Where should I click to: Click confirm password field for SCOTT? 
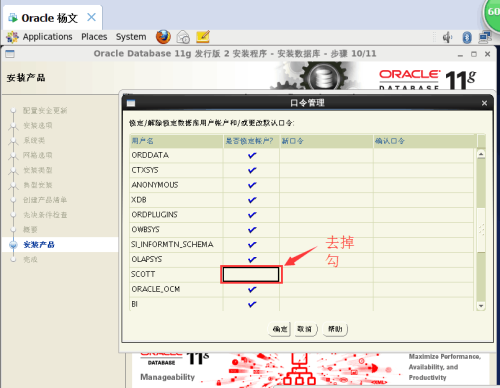click(424, 274)
